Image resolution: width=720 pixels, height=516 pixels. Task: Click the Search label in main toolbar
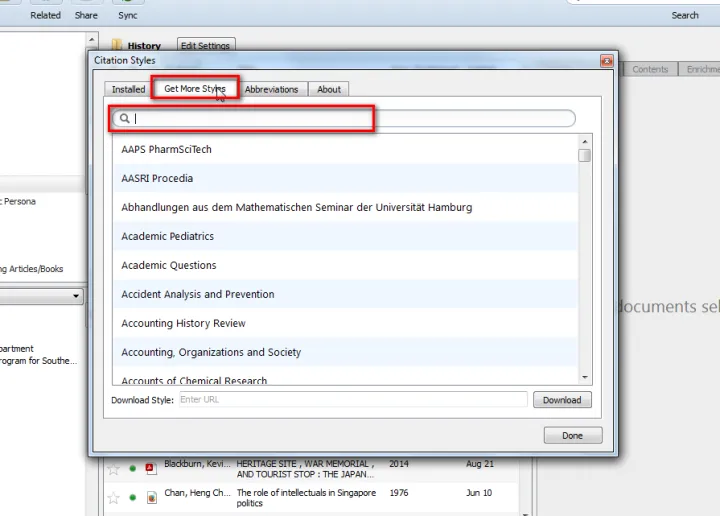pos(685,15)
